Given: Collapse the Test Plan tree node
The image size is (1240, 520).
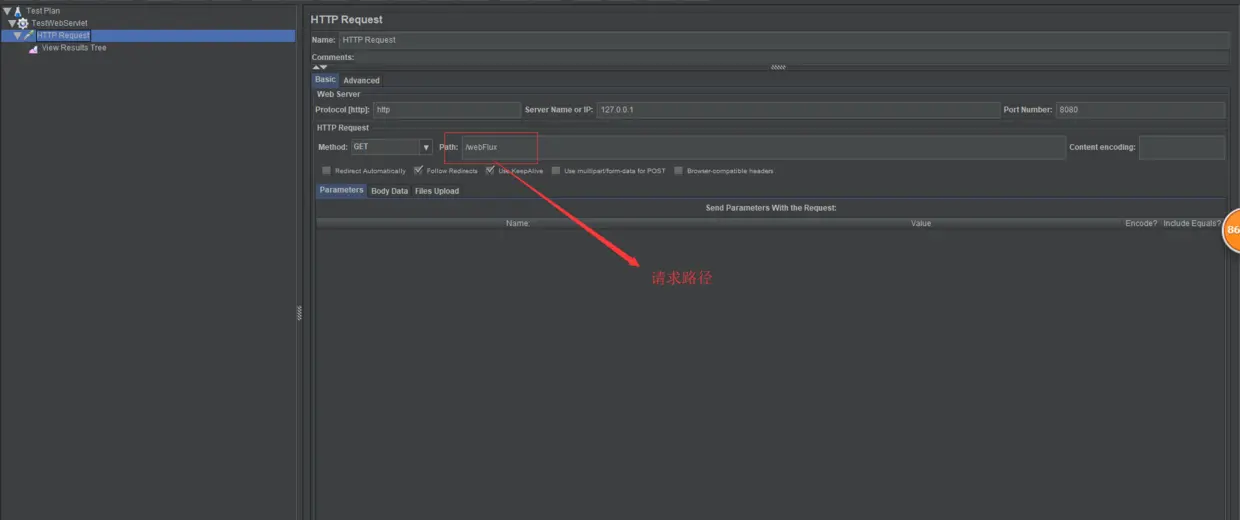Looking at the screenshot, I should pos(7,10).
